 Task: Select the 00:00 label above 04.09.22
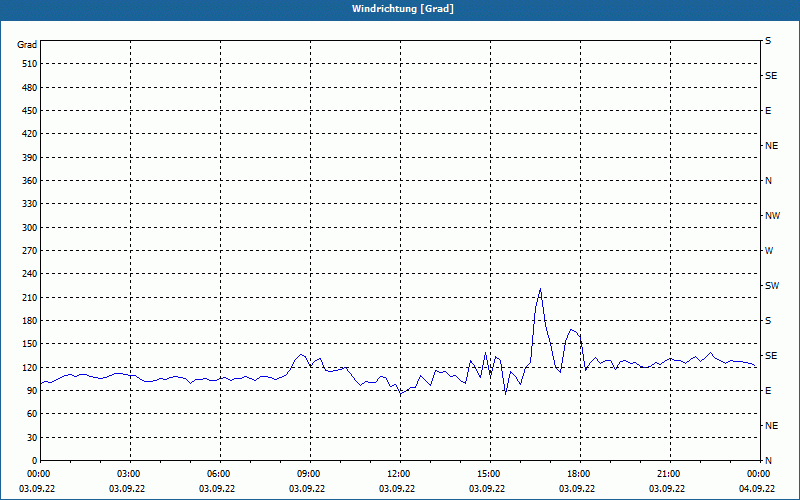(x=760, y=474)
